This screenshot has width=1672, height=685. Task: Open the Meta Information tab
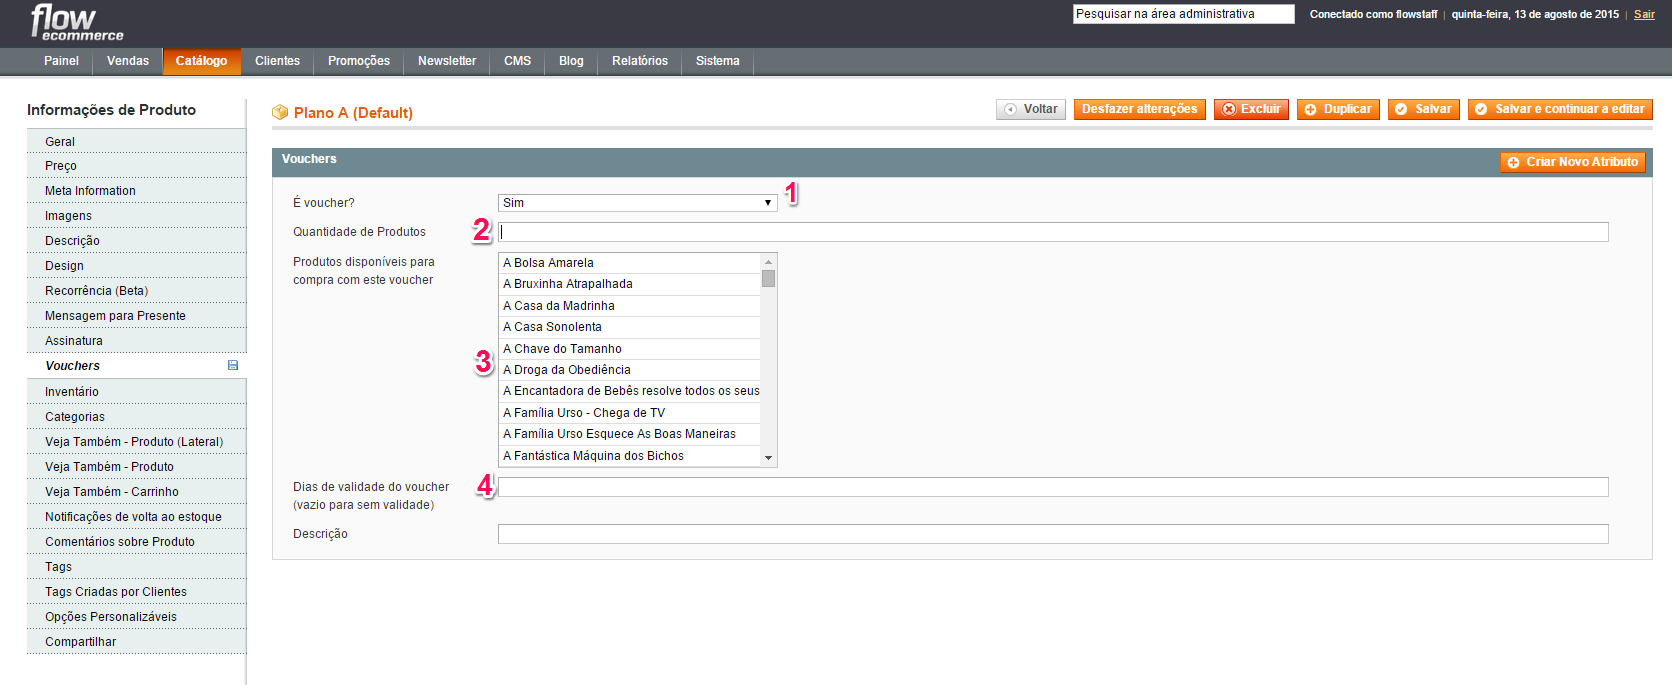pos(136,191)
